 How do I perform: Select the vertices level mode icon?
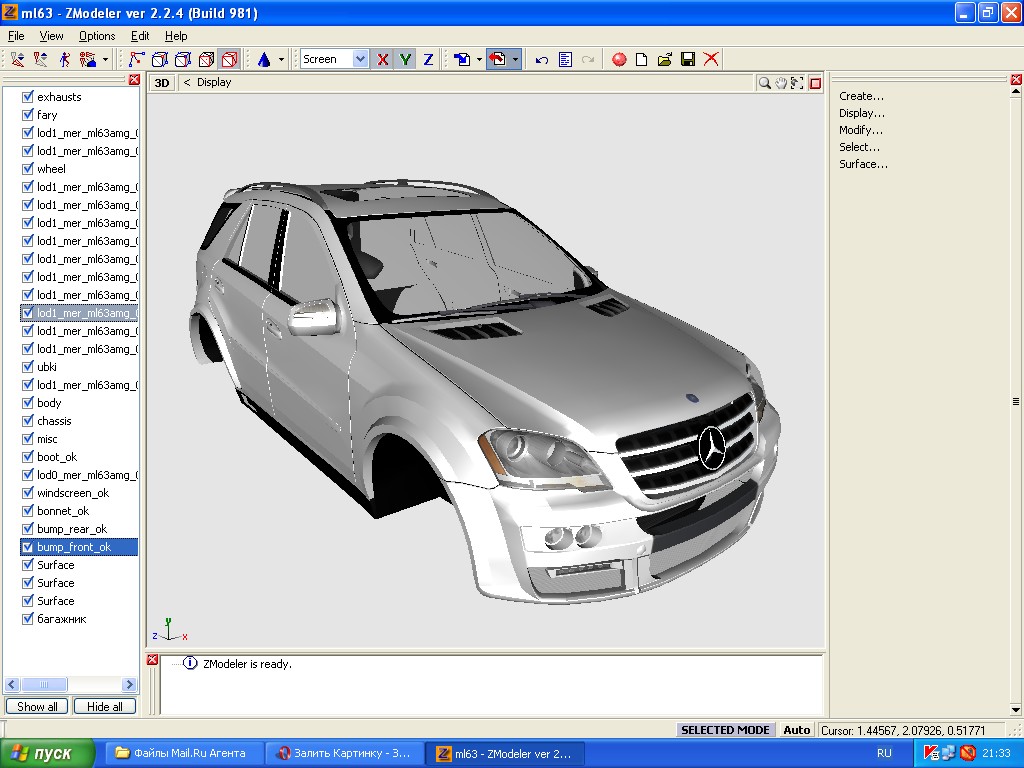click(136, 59)
